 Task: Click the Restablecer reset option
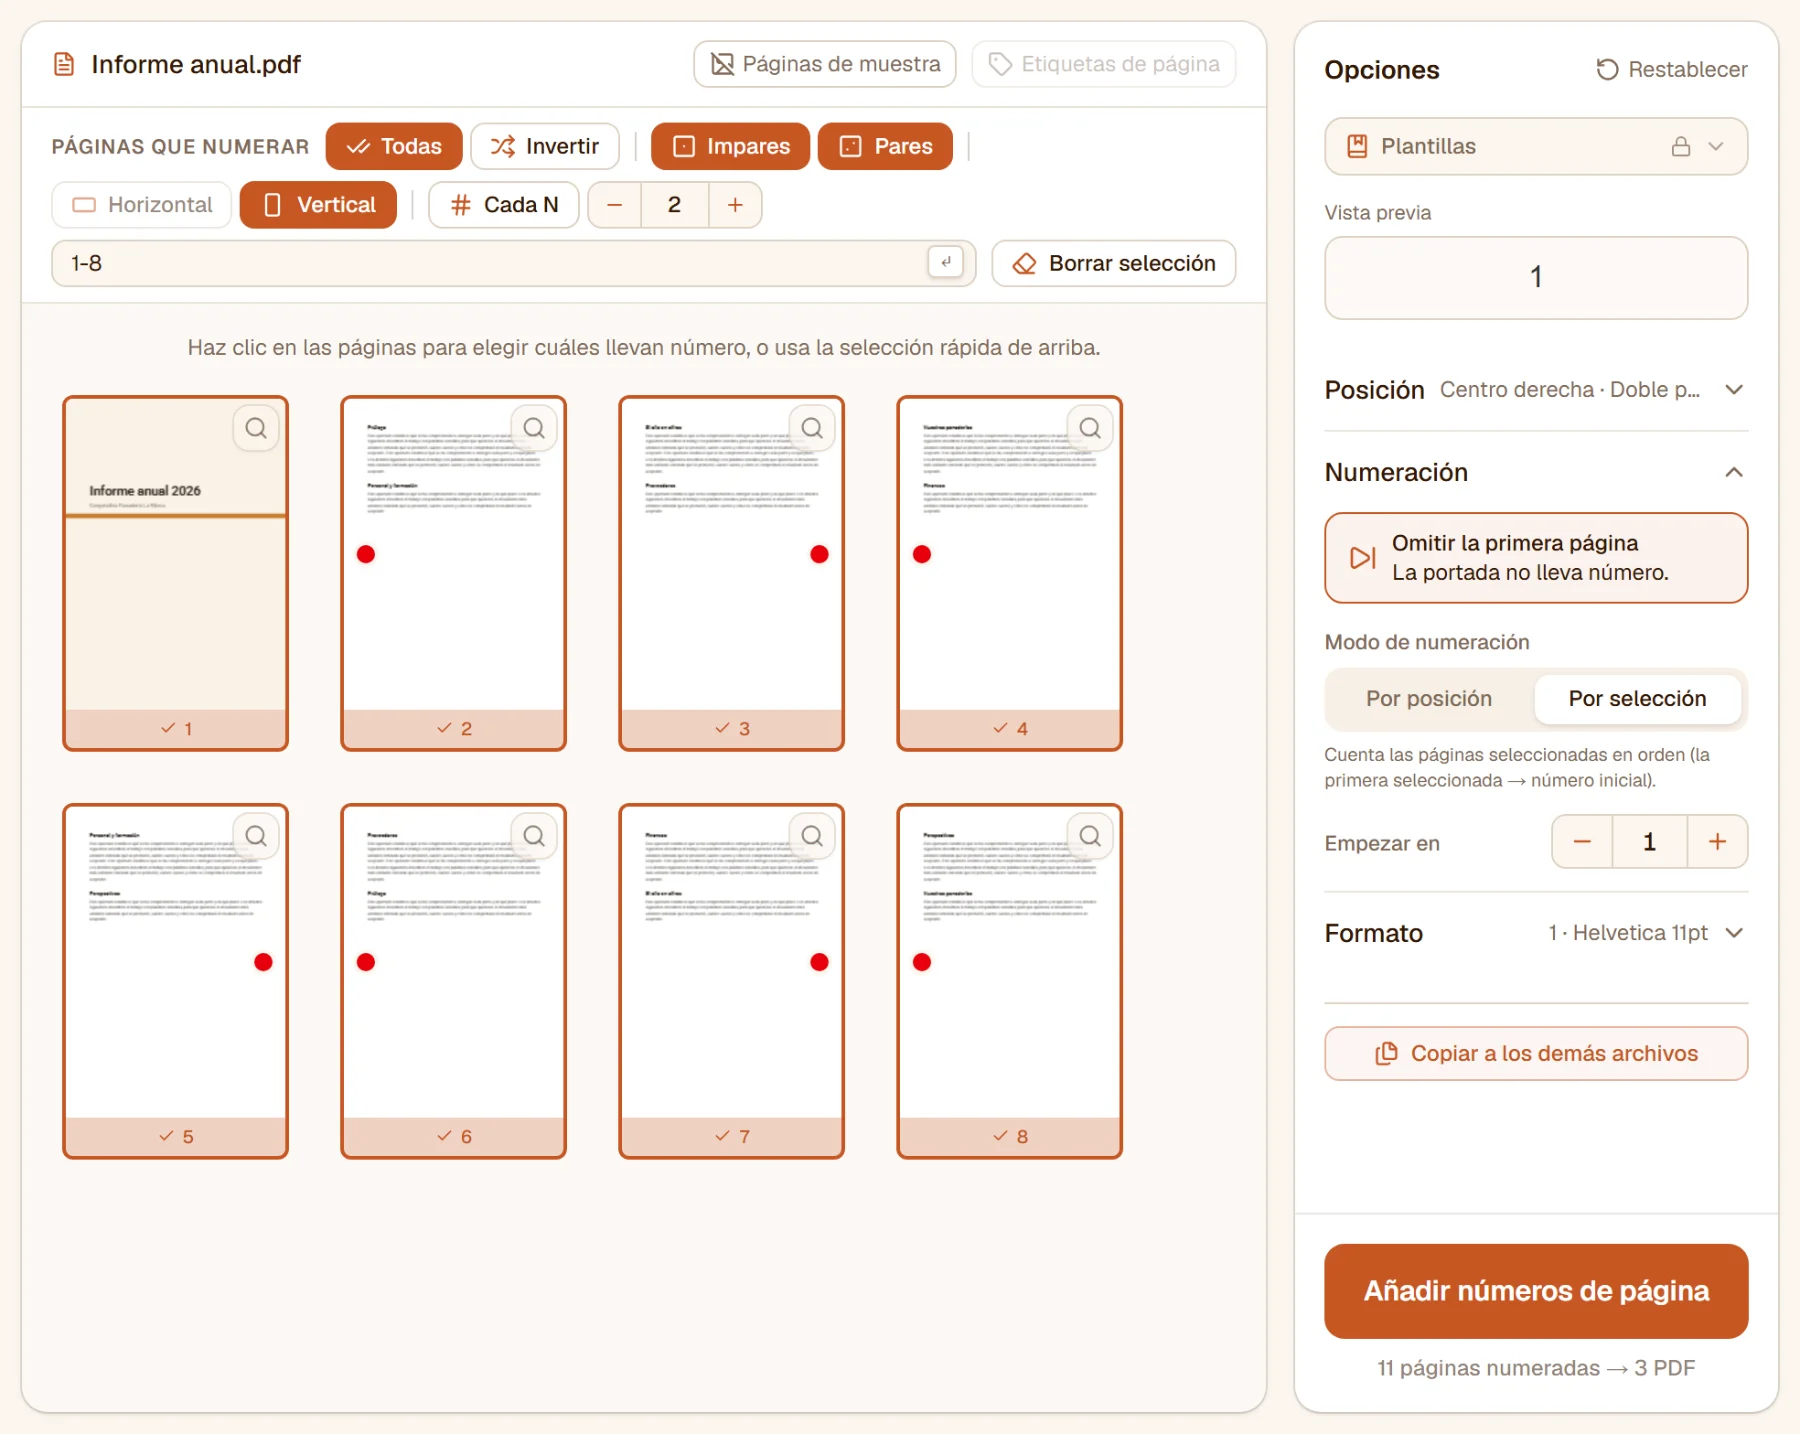tap(1672, 69)
